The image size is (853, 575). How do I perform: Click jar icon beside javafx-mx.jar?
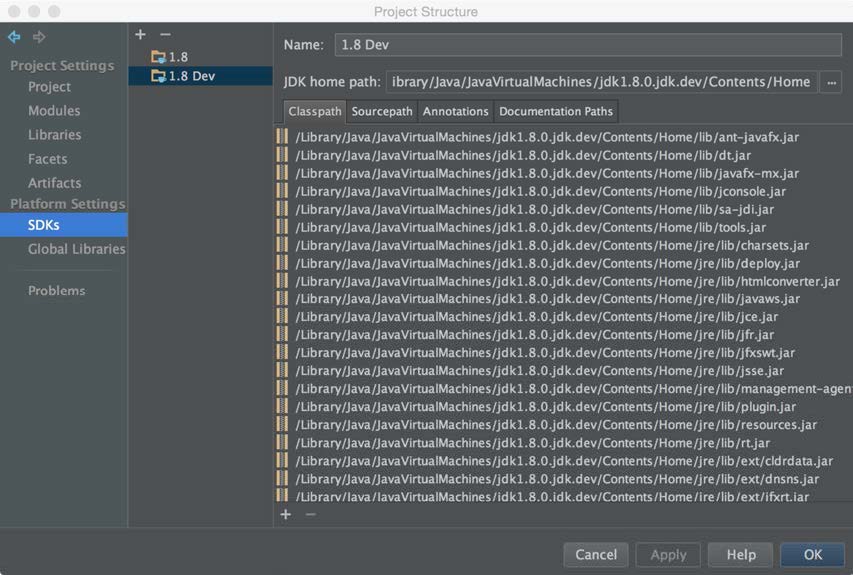[282, 173]
